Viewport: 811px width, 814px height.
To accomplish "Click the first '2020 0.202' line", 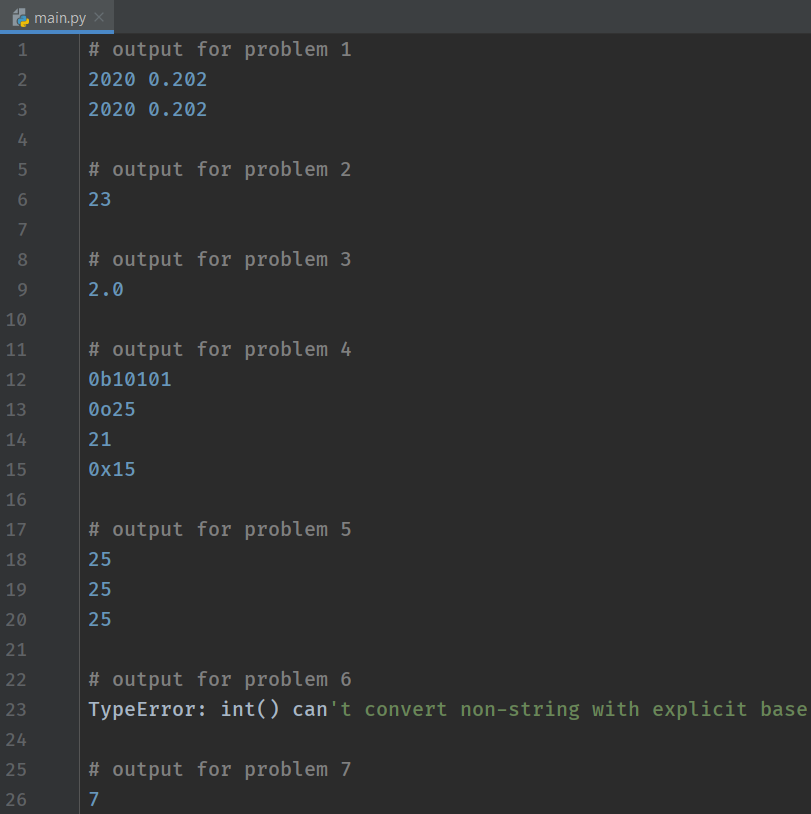I will coord(147,80).
